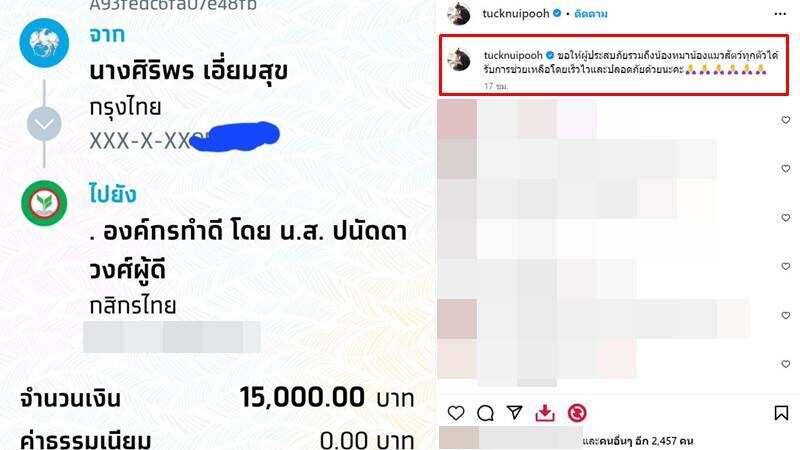This screenshot has width=800, height=450.
Task: Share the post via paper plane icon
Action: [515, 412]
